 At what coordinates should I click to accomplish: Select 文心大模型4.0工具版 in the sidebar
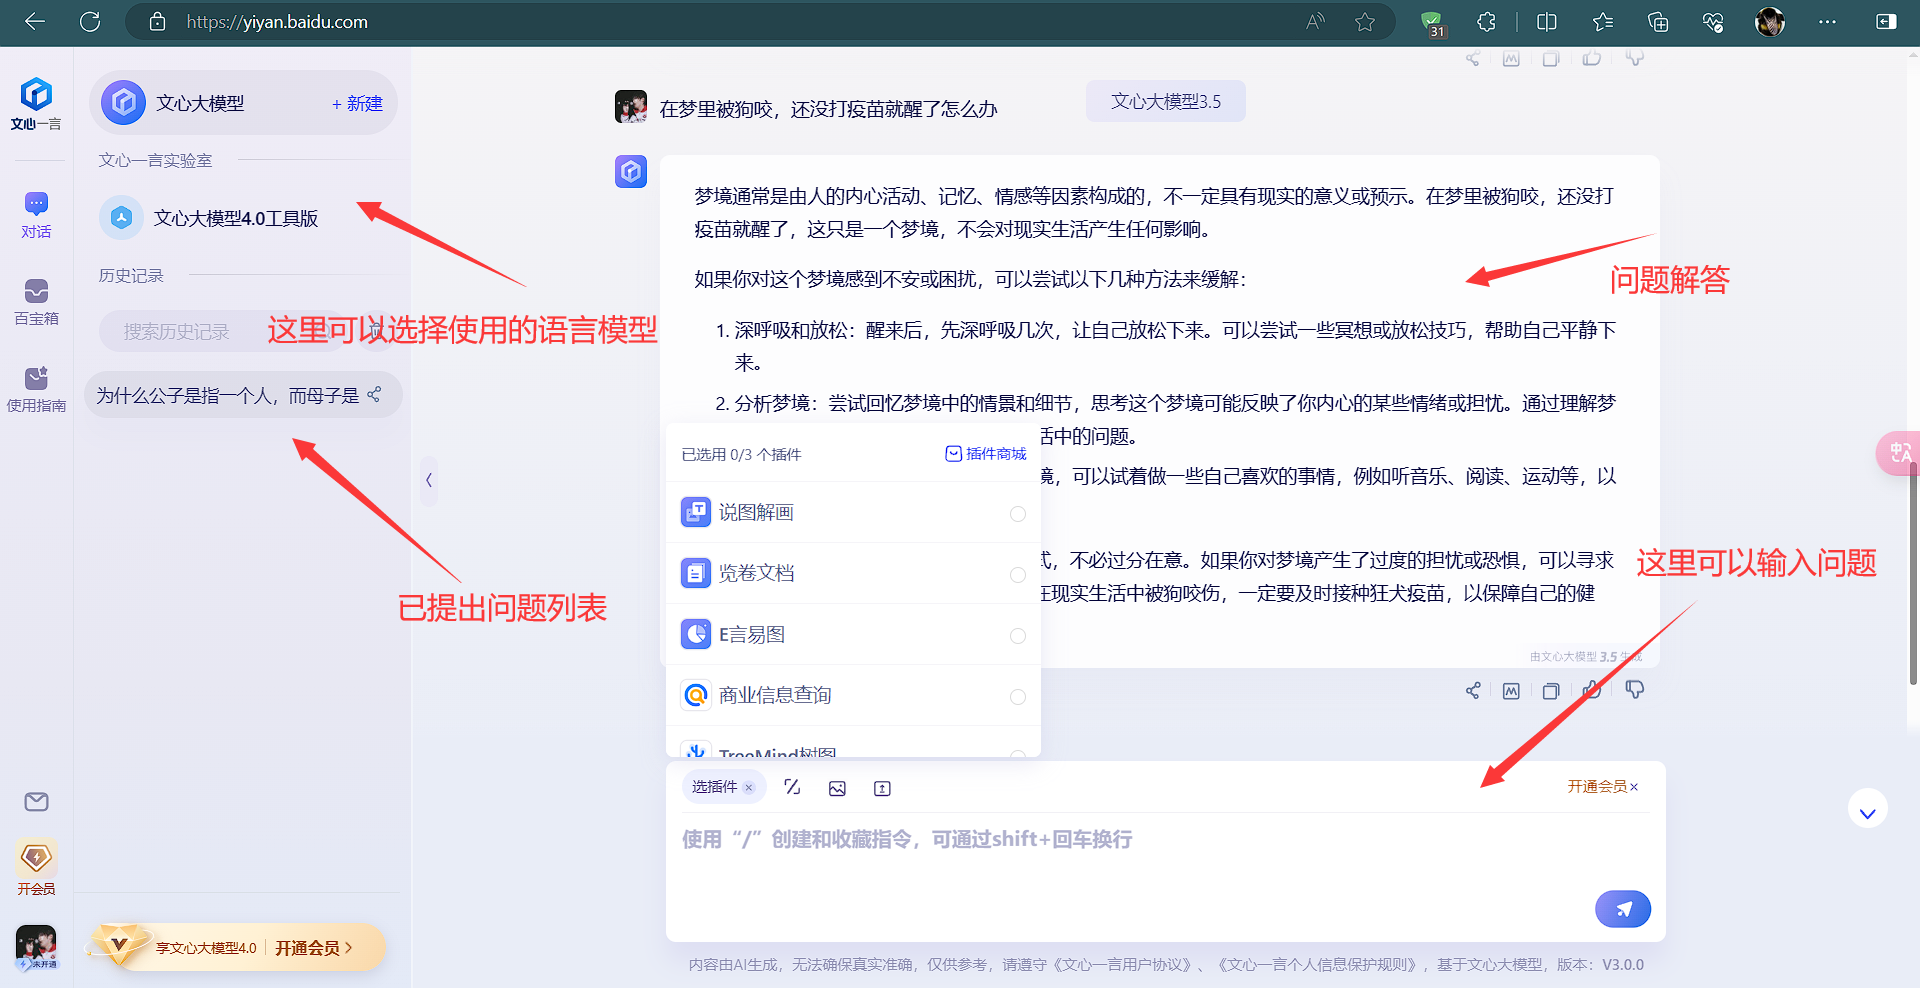pyautogui.click(x=235, y=218)
